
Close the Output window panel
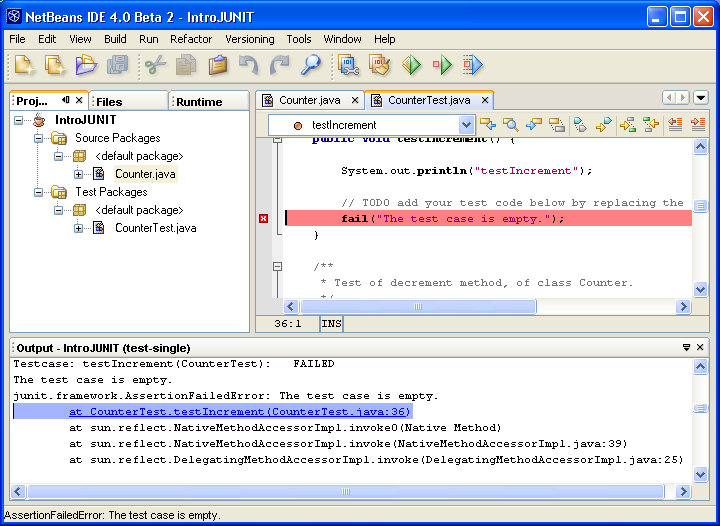(x=700, y=347)
